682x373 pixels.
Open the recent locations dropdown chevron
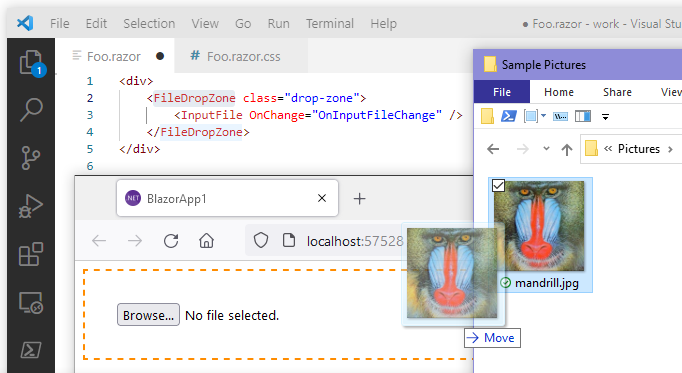[x=546, y=149]
